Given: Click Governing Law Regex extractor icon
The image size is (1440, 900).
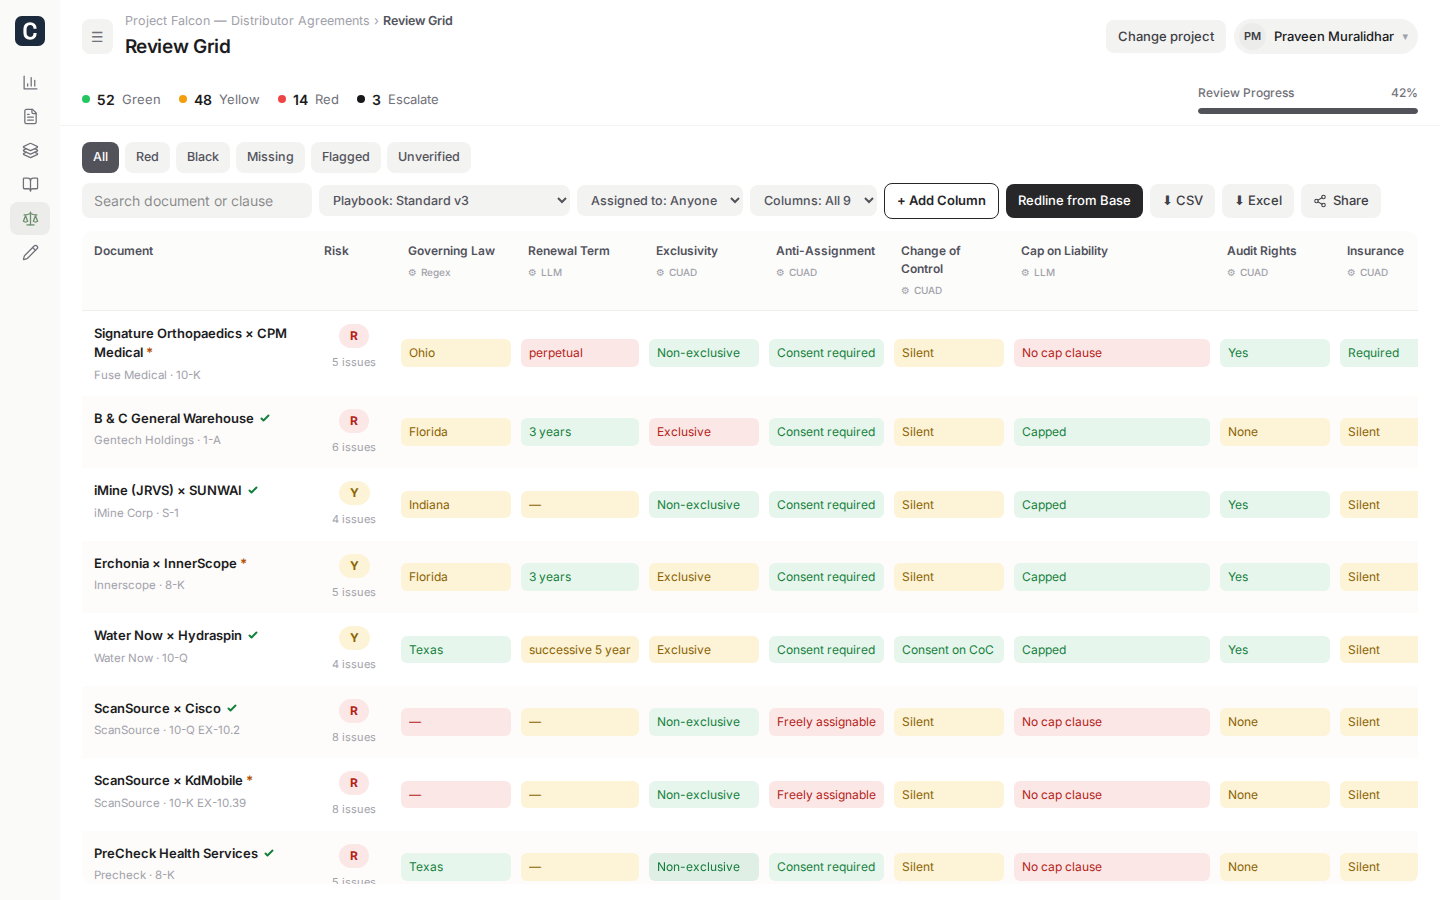Looking at the screenshot, I should pos(412,273).
